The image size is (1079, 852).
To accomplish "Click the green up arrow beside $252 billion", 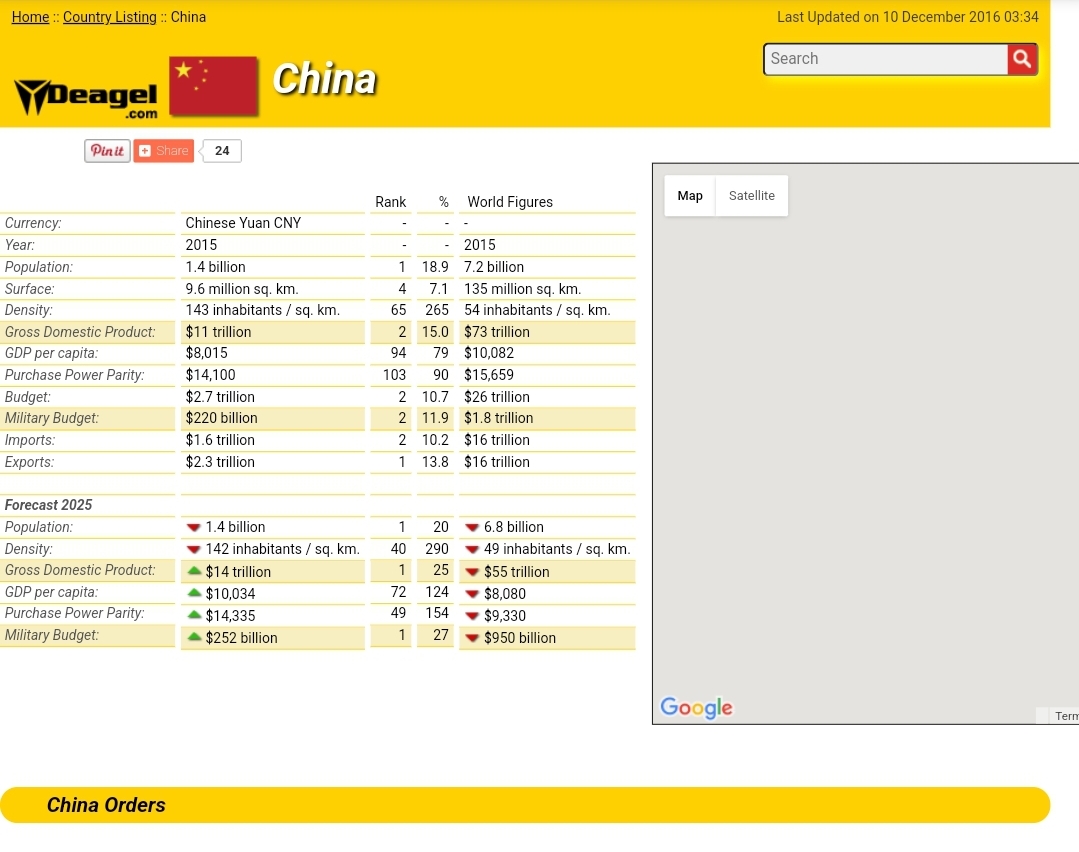I will 195,637.
